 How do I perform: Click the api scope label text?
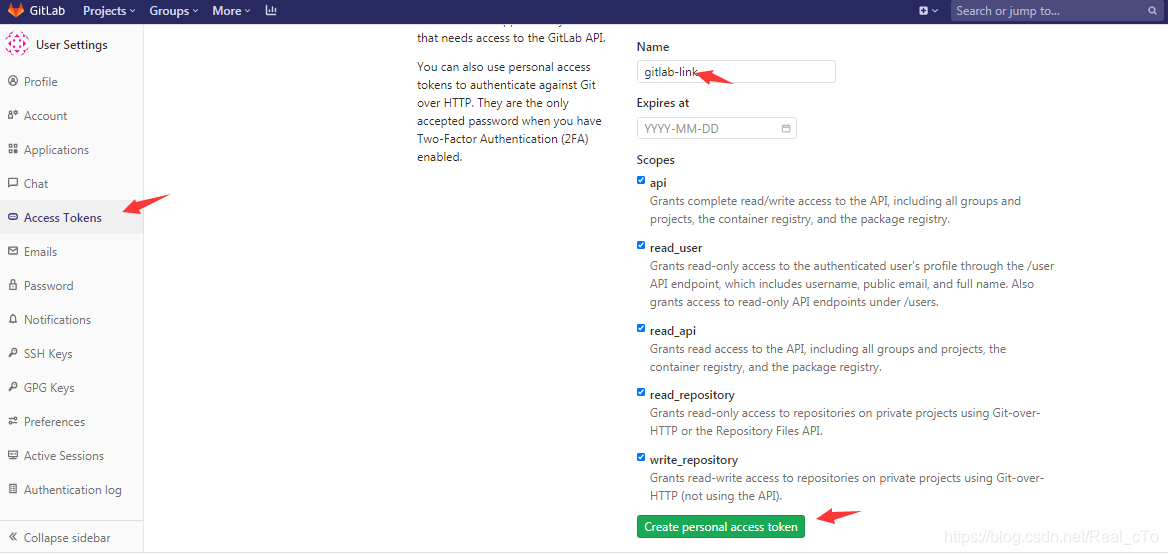tap(658, 183)
